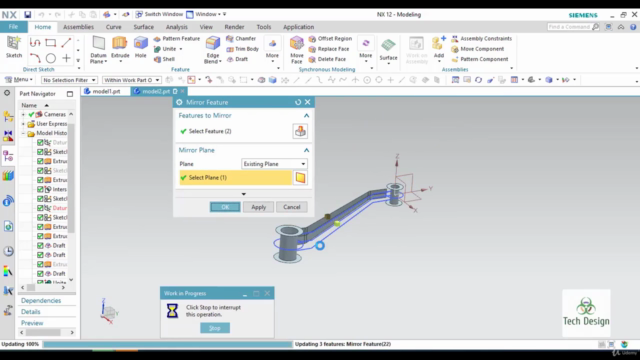Open the No Selection Filter dropdown
The width and height of the screenshot is (640, 360).
(69, 80)
